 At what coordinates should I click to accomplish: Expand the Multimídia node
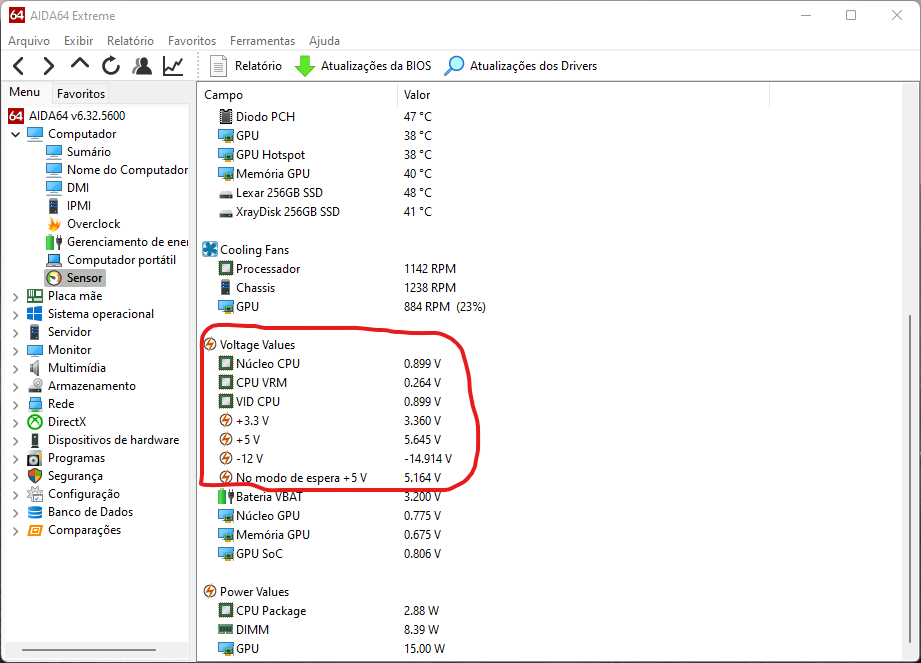click(x=15, y=369)
